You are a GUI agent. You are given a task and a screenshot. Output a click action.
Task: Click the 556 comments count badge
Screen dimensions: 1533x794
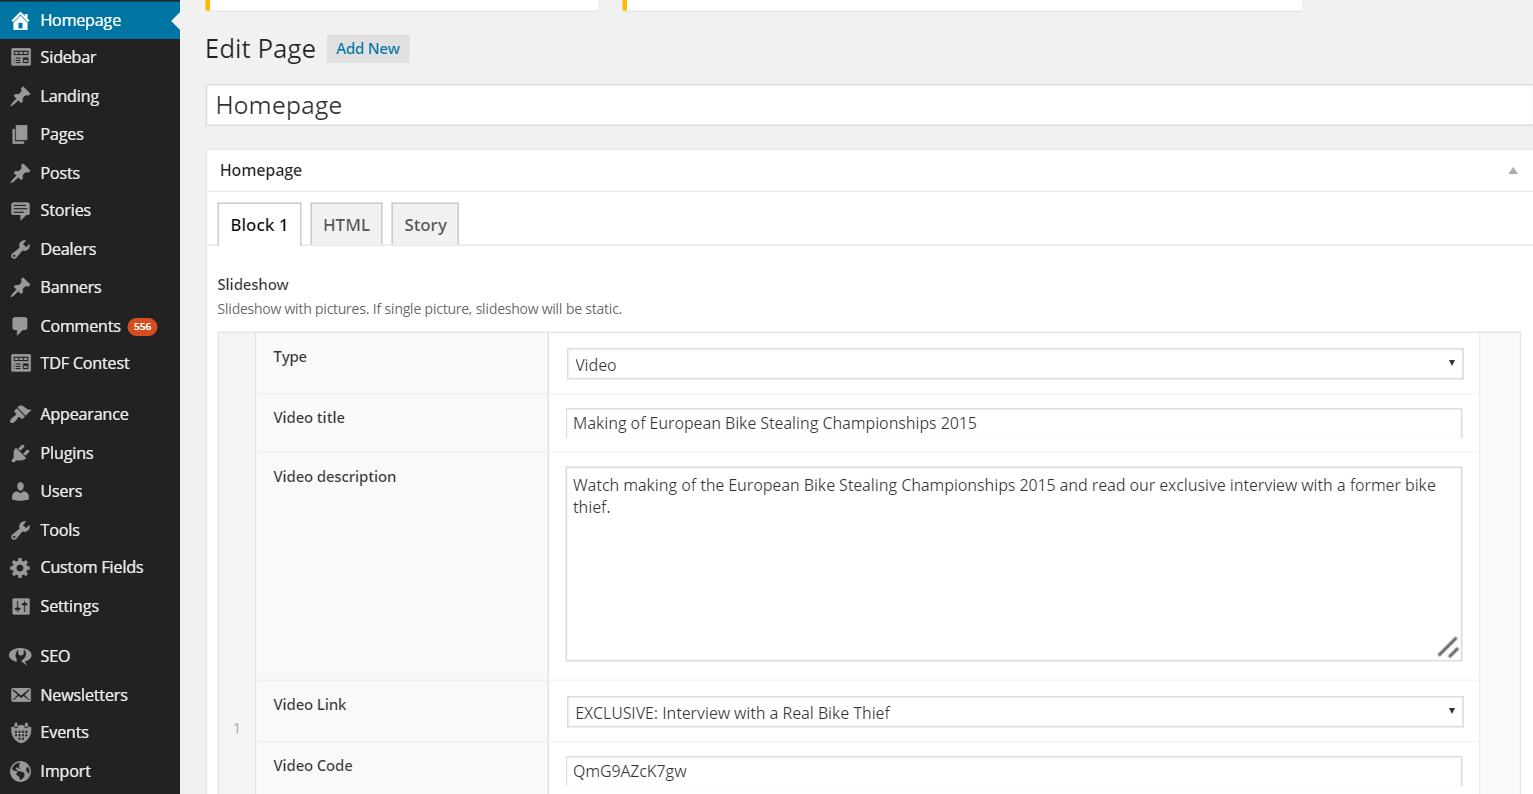[142, 327]
